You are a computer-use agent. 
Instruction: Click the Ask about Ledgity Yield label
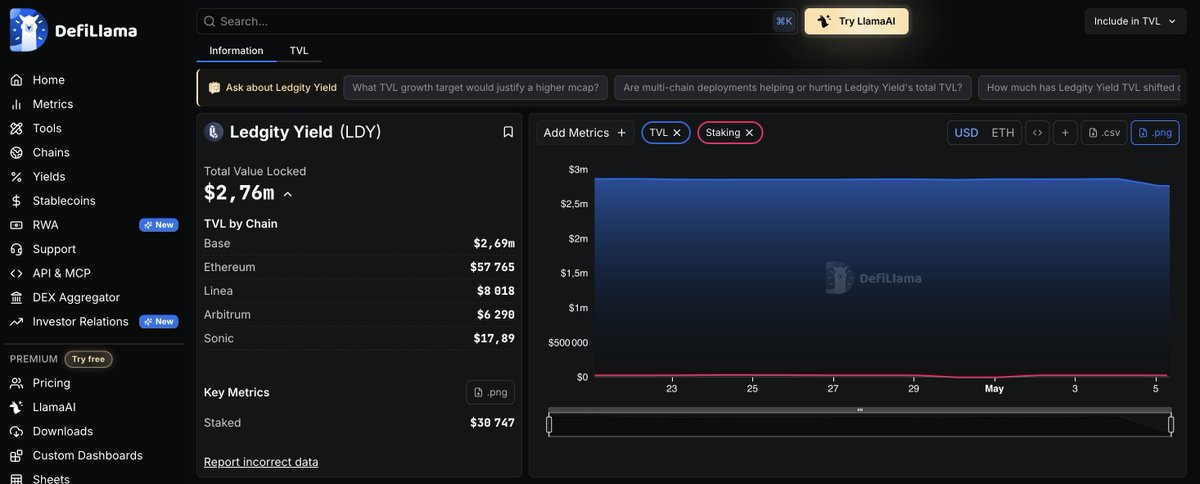[x=272, y=87]
